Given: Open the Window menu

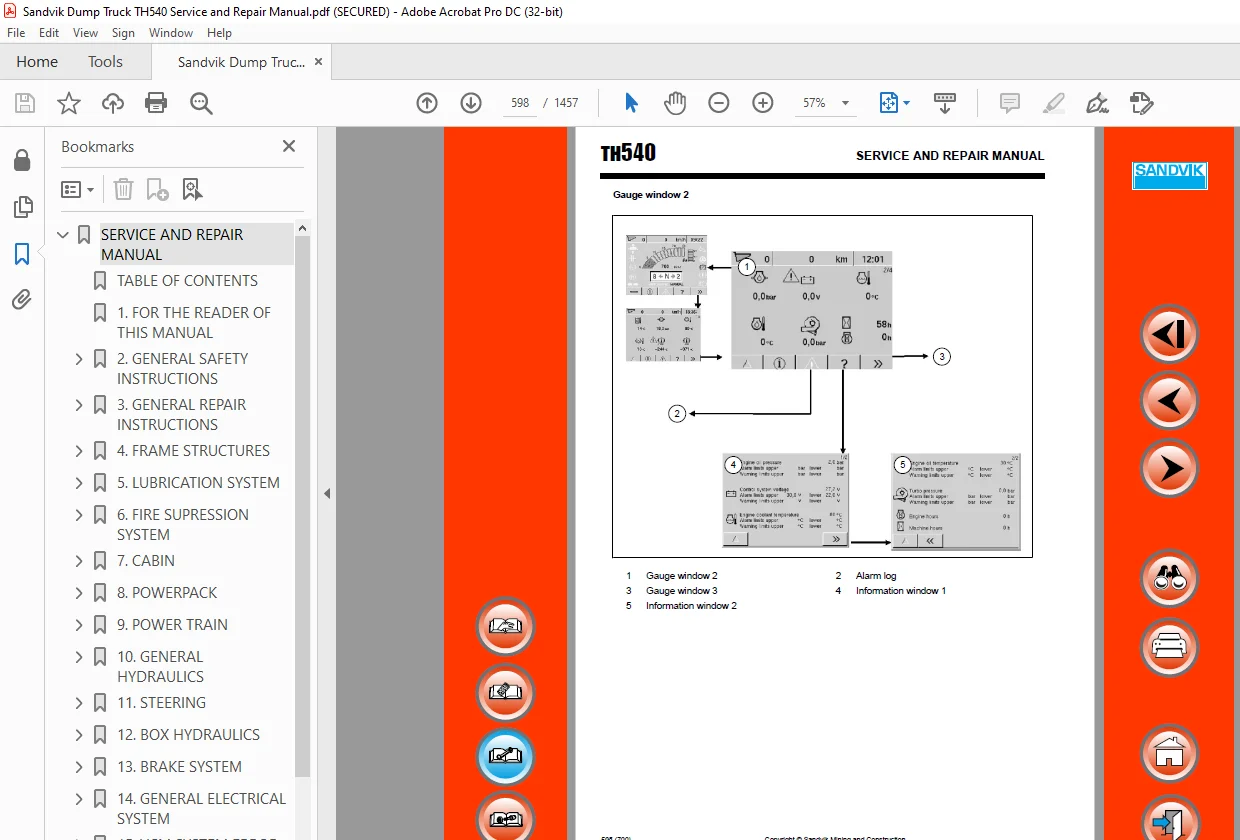Looking at the screenshot, I should (x=171, y=33).
